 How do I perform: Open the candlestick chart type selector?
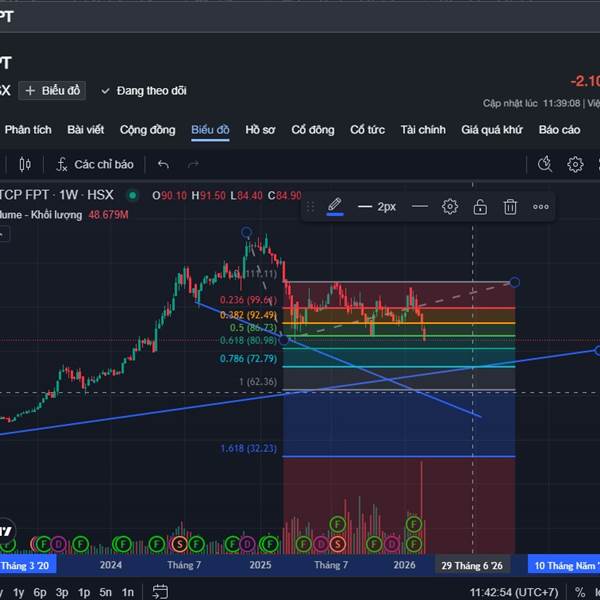(x=25, y=165)
